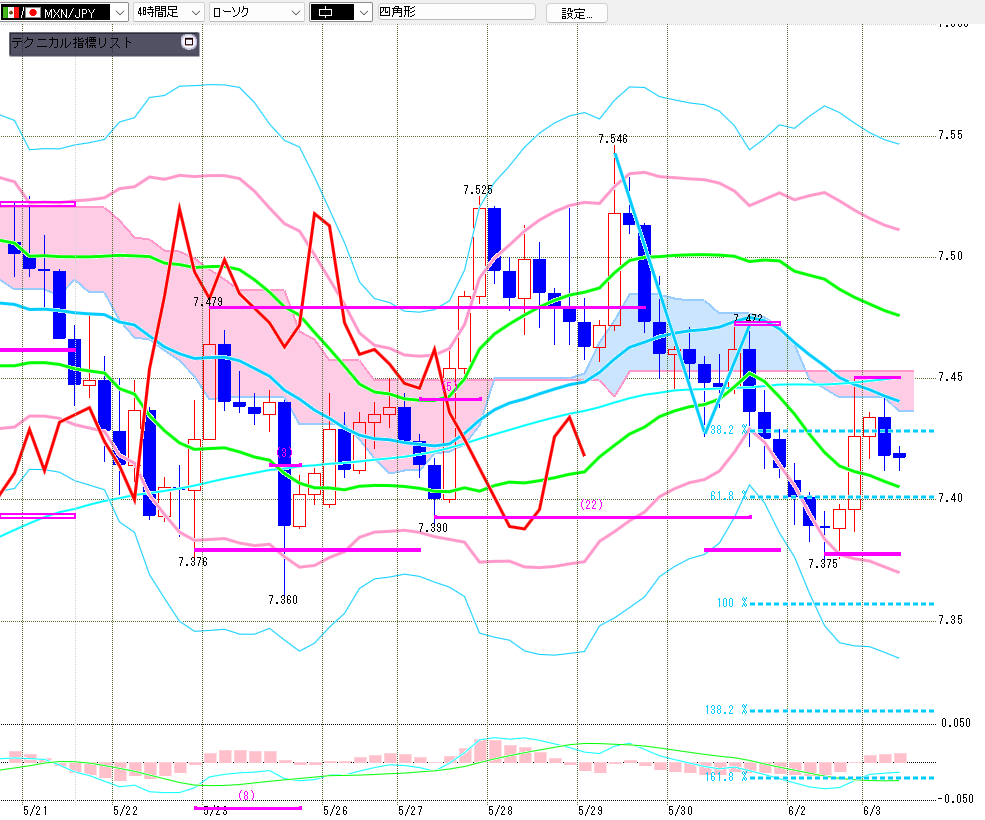Click the 5/22 date label
Screen dimensions: 985x820
click(x=125, y=811)
